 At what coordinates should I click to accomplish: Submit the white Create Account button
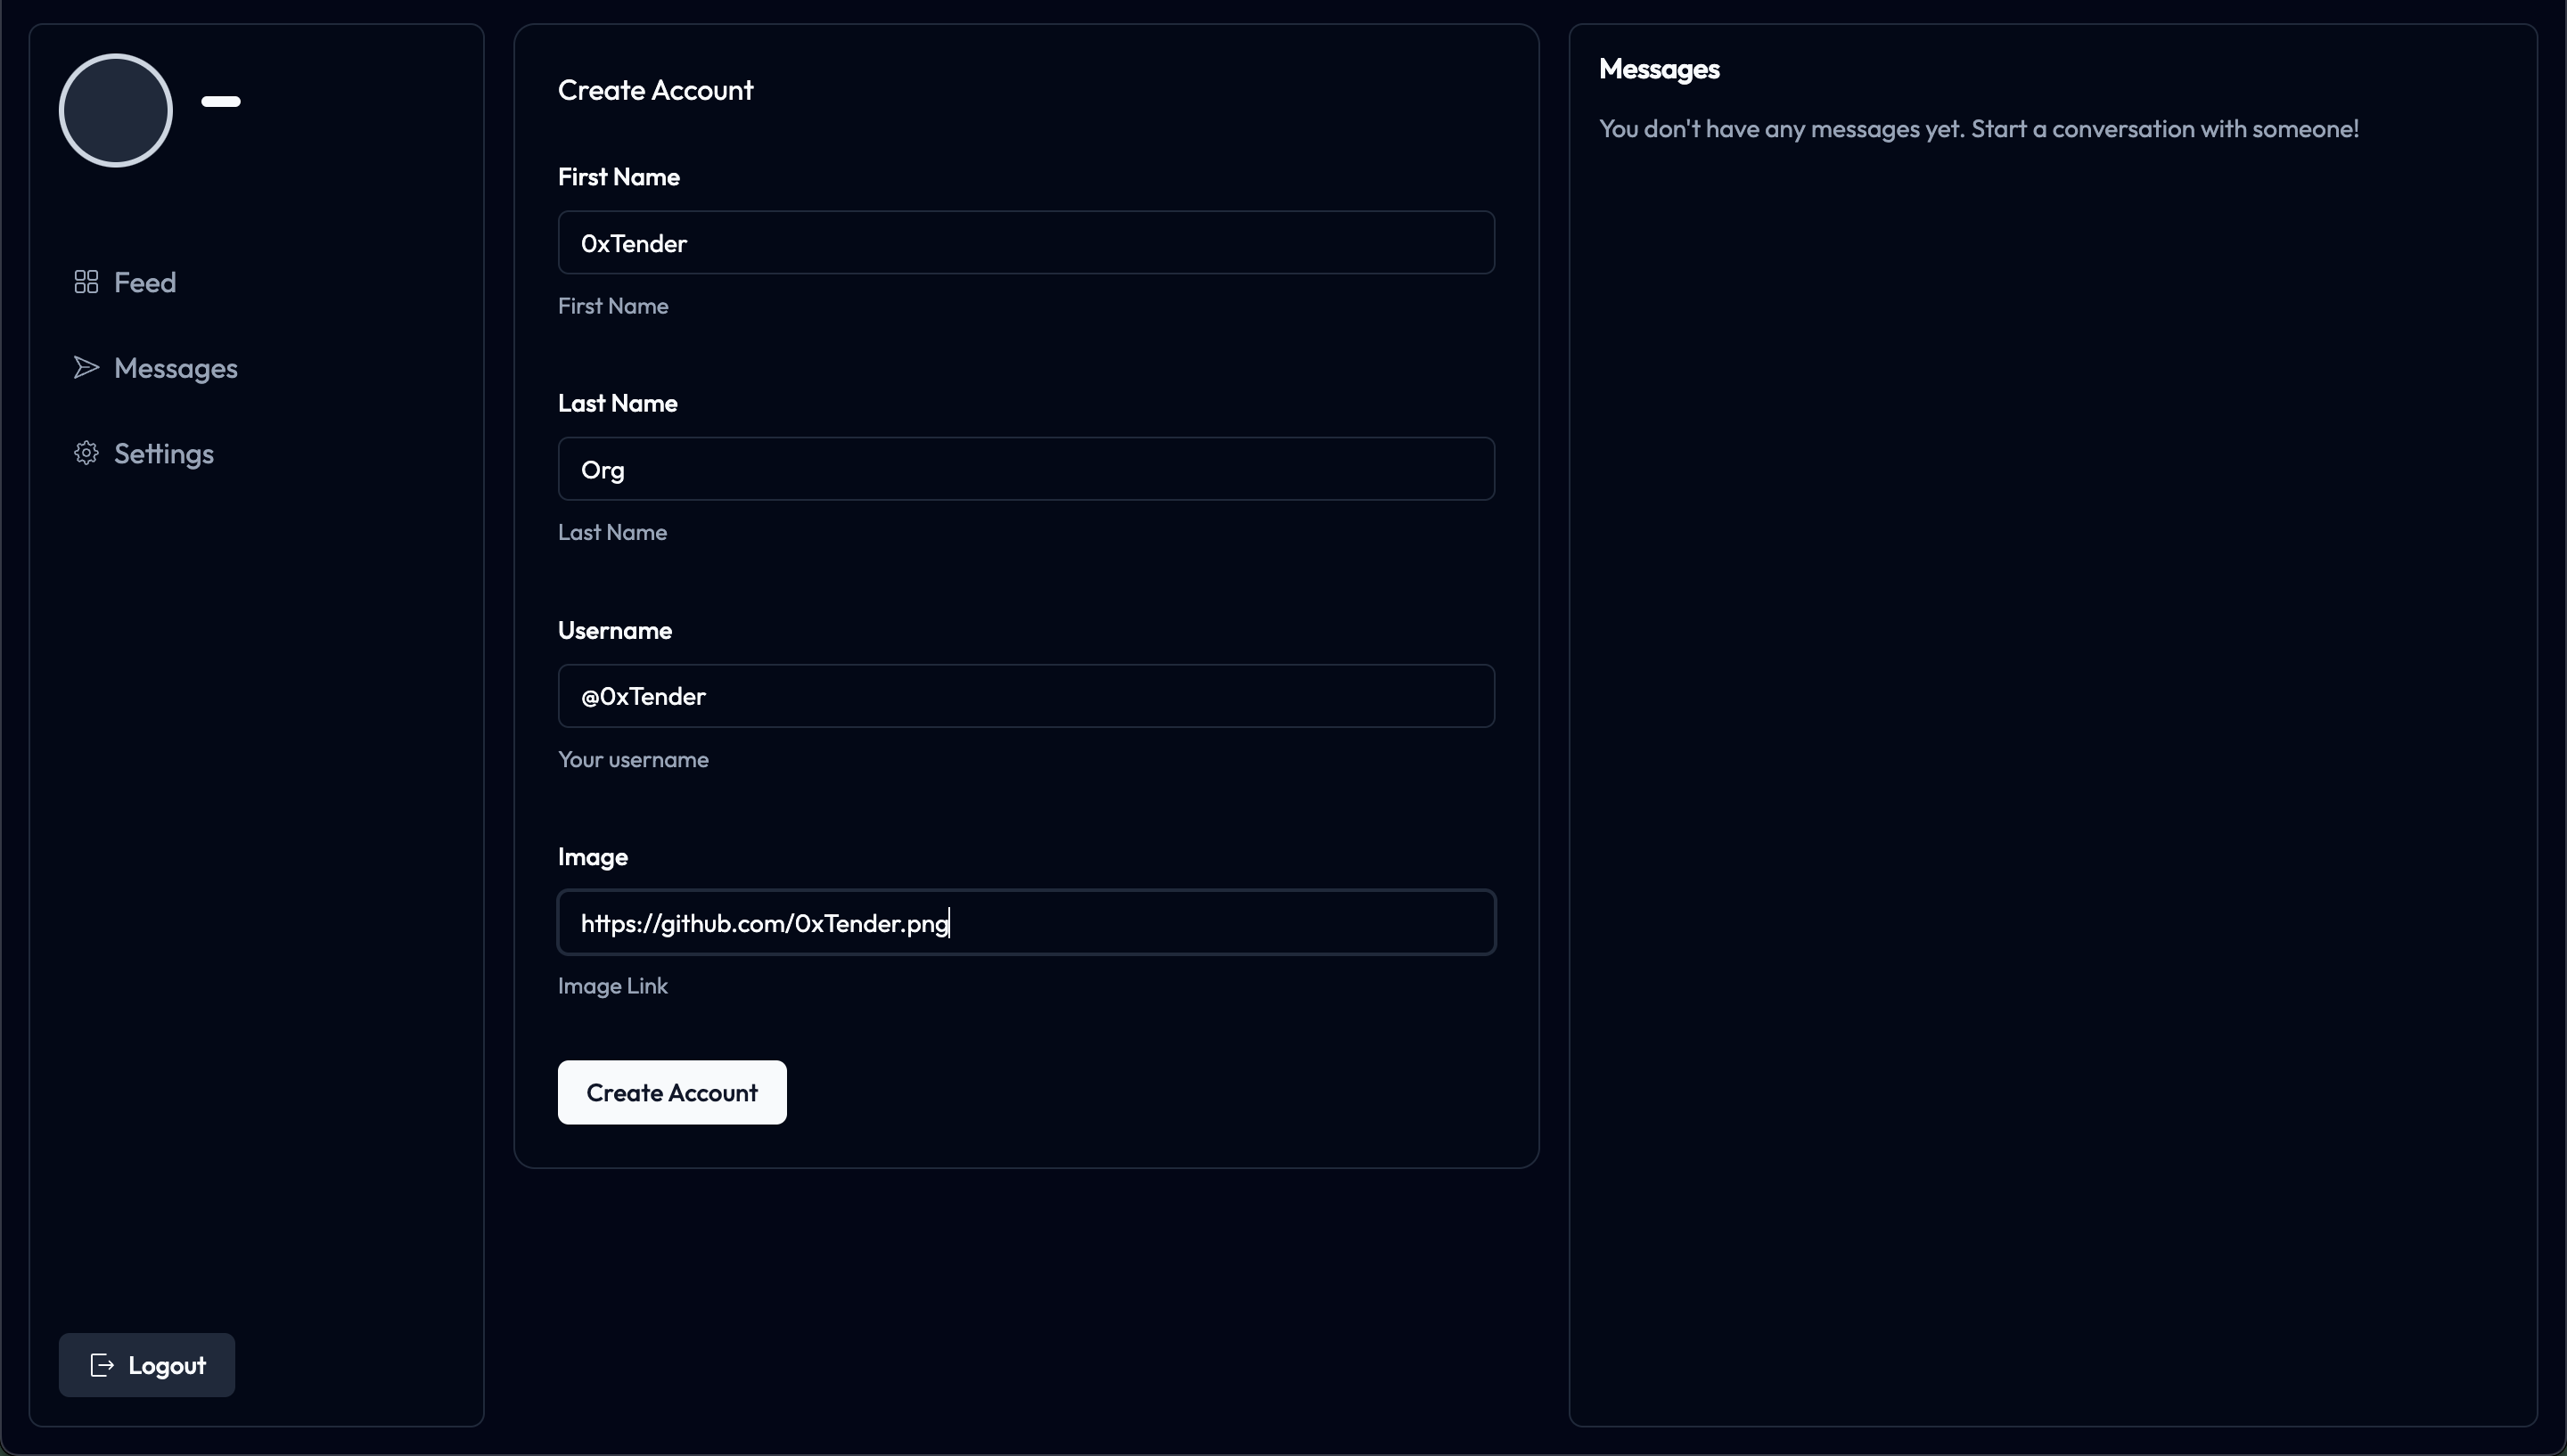click(672, 1092)
